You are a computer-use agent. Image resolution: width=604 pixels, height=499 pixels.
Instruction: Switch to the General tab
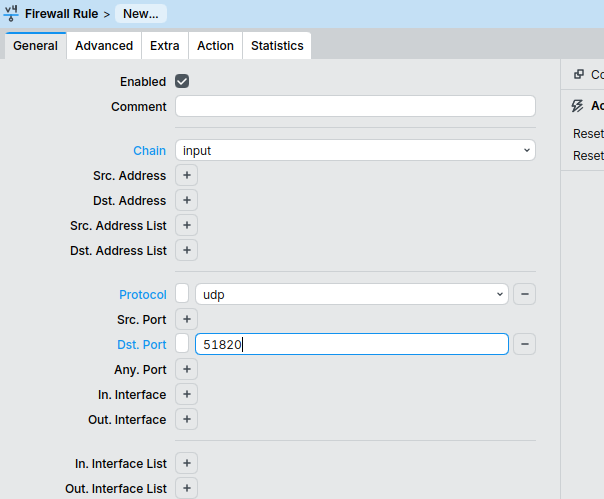35,45
